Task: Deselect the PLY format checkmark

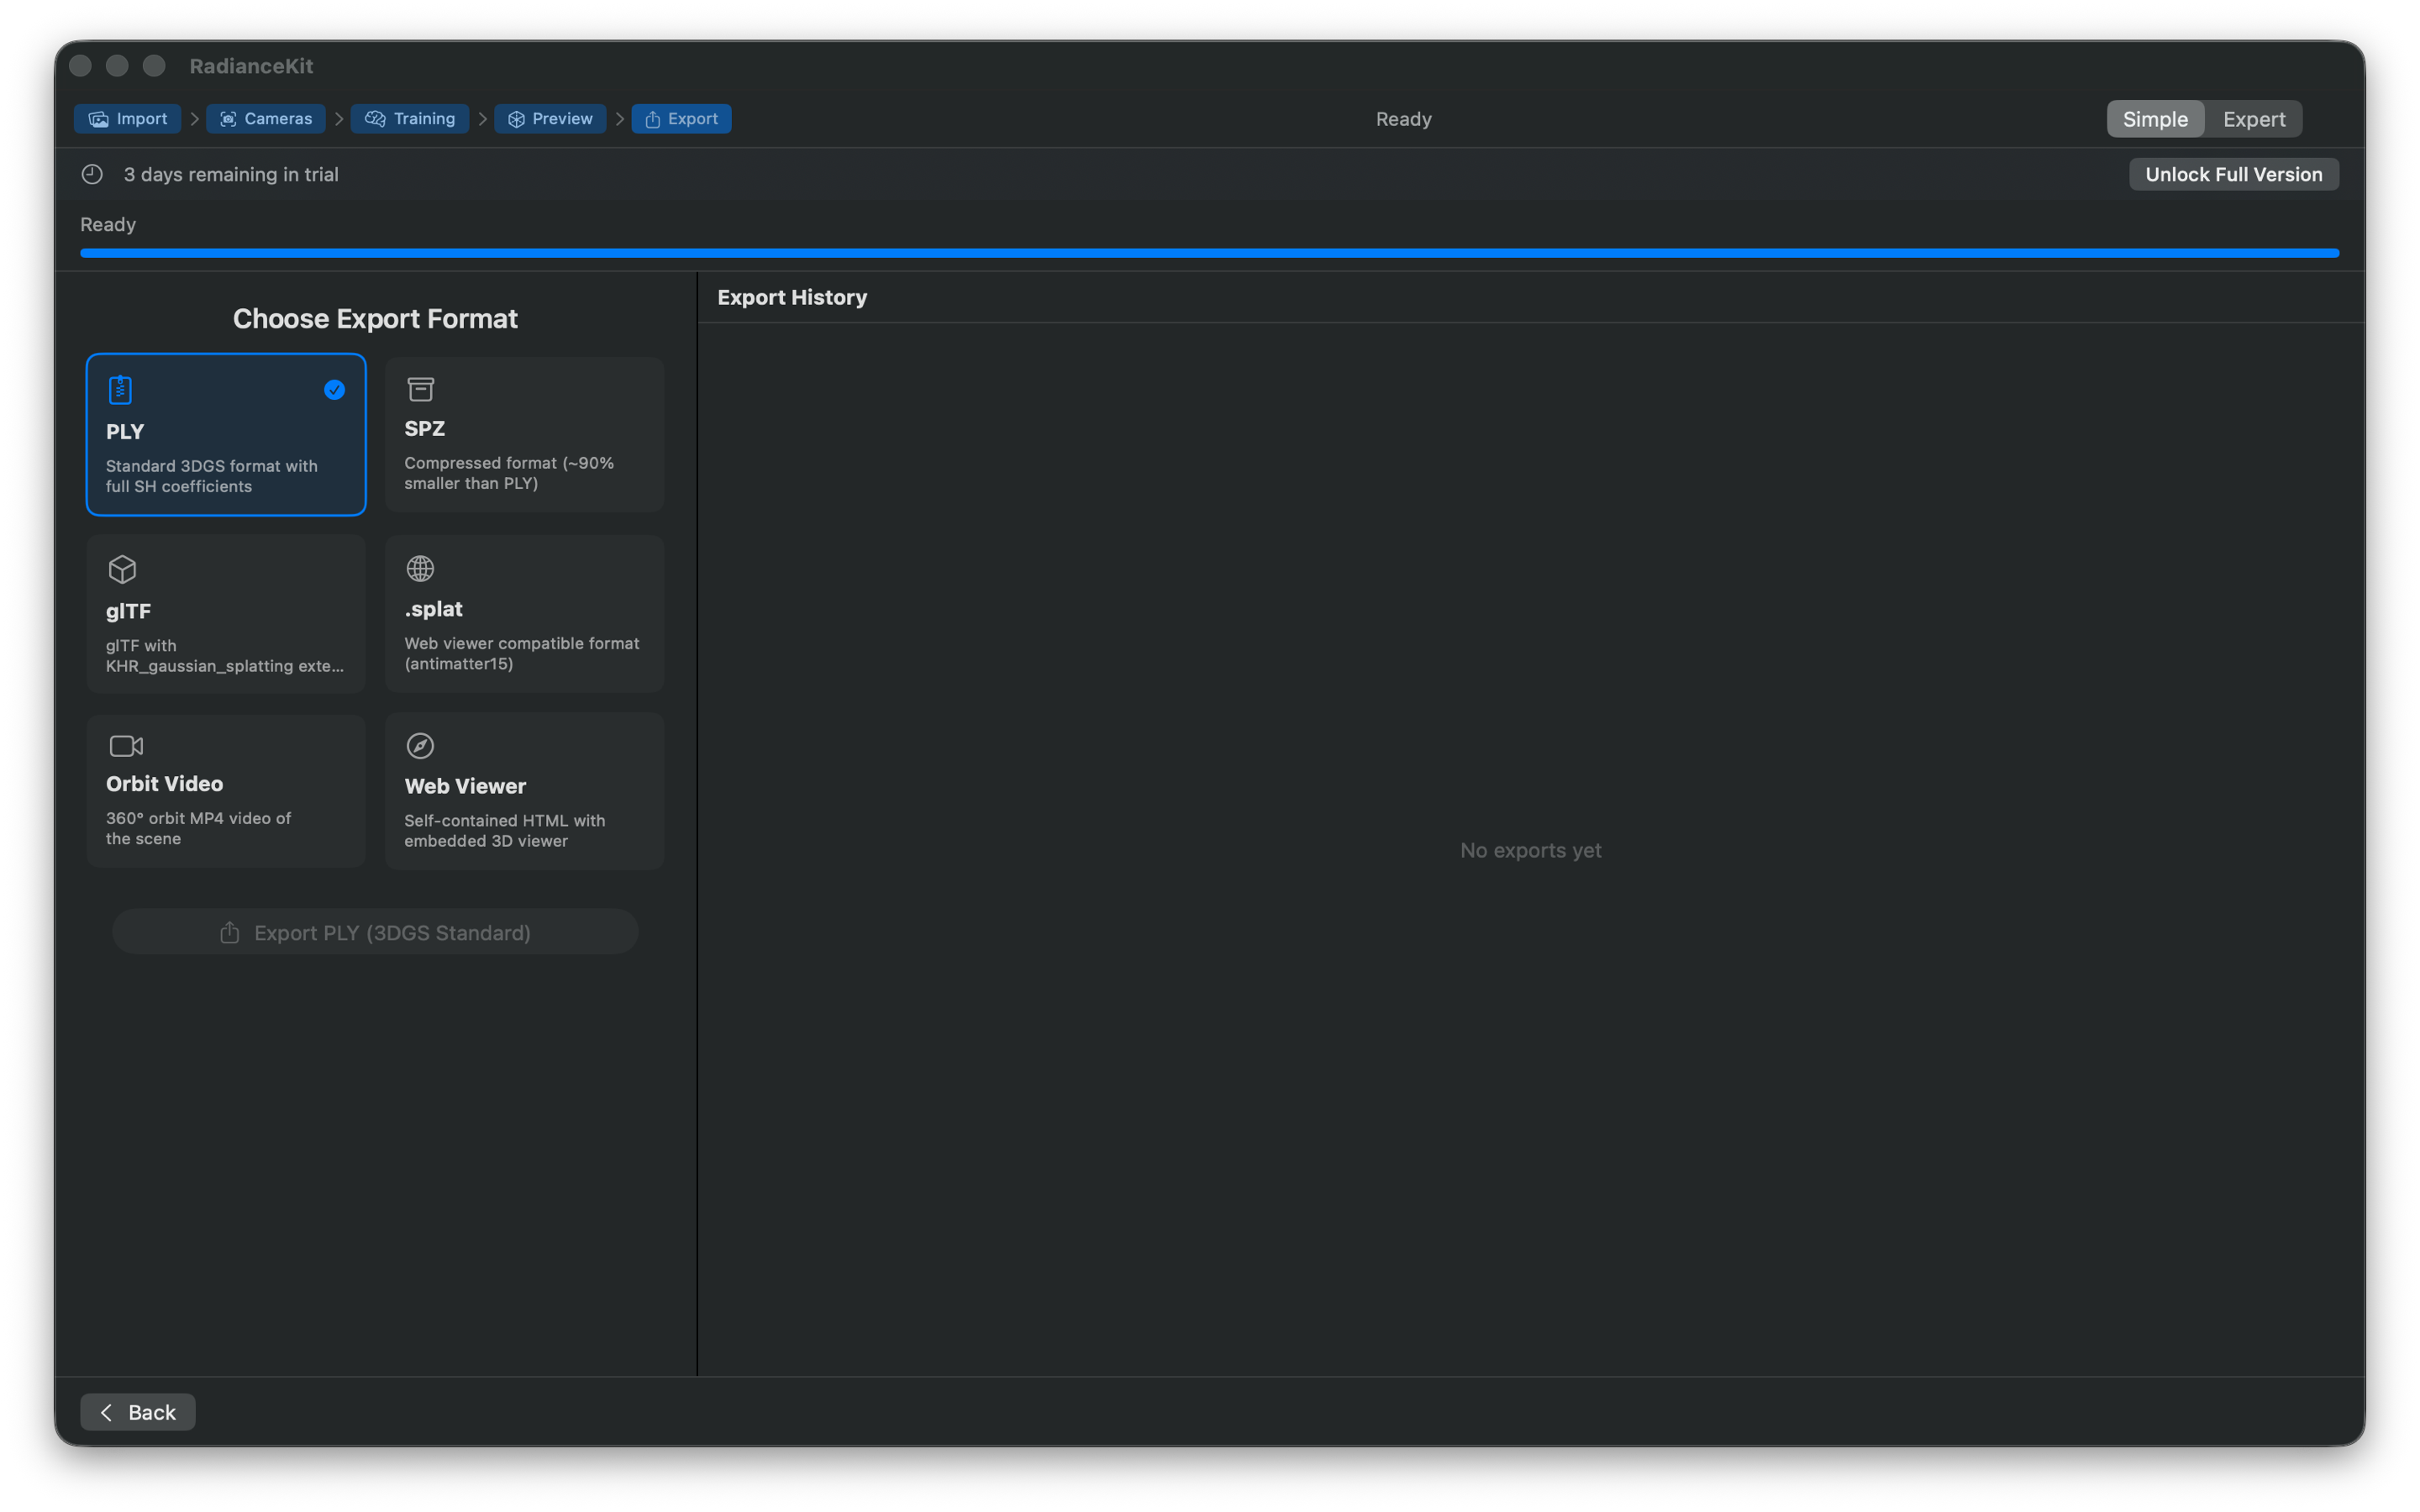Action: tap(334, 390)
